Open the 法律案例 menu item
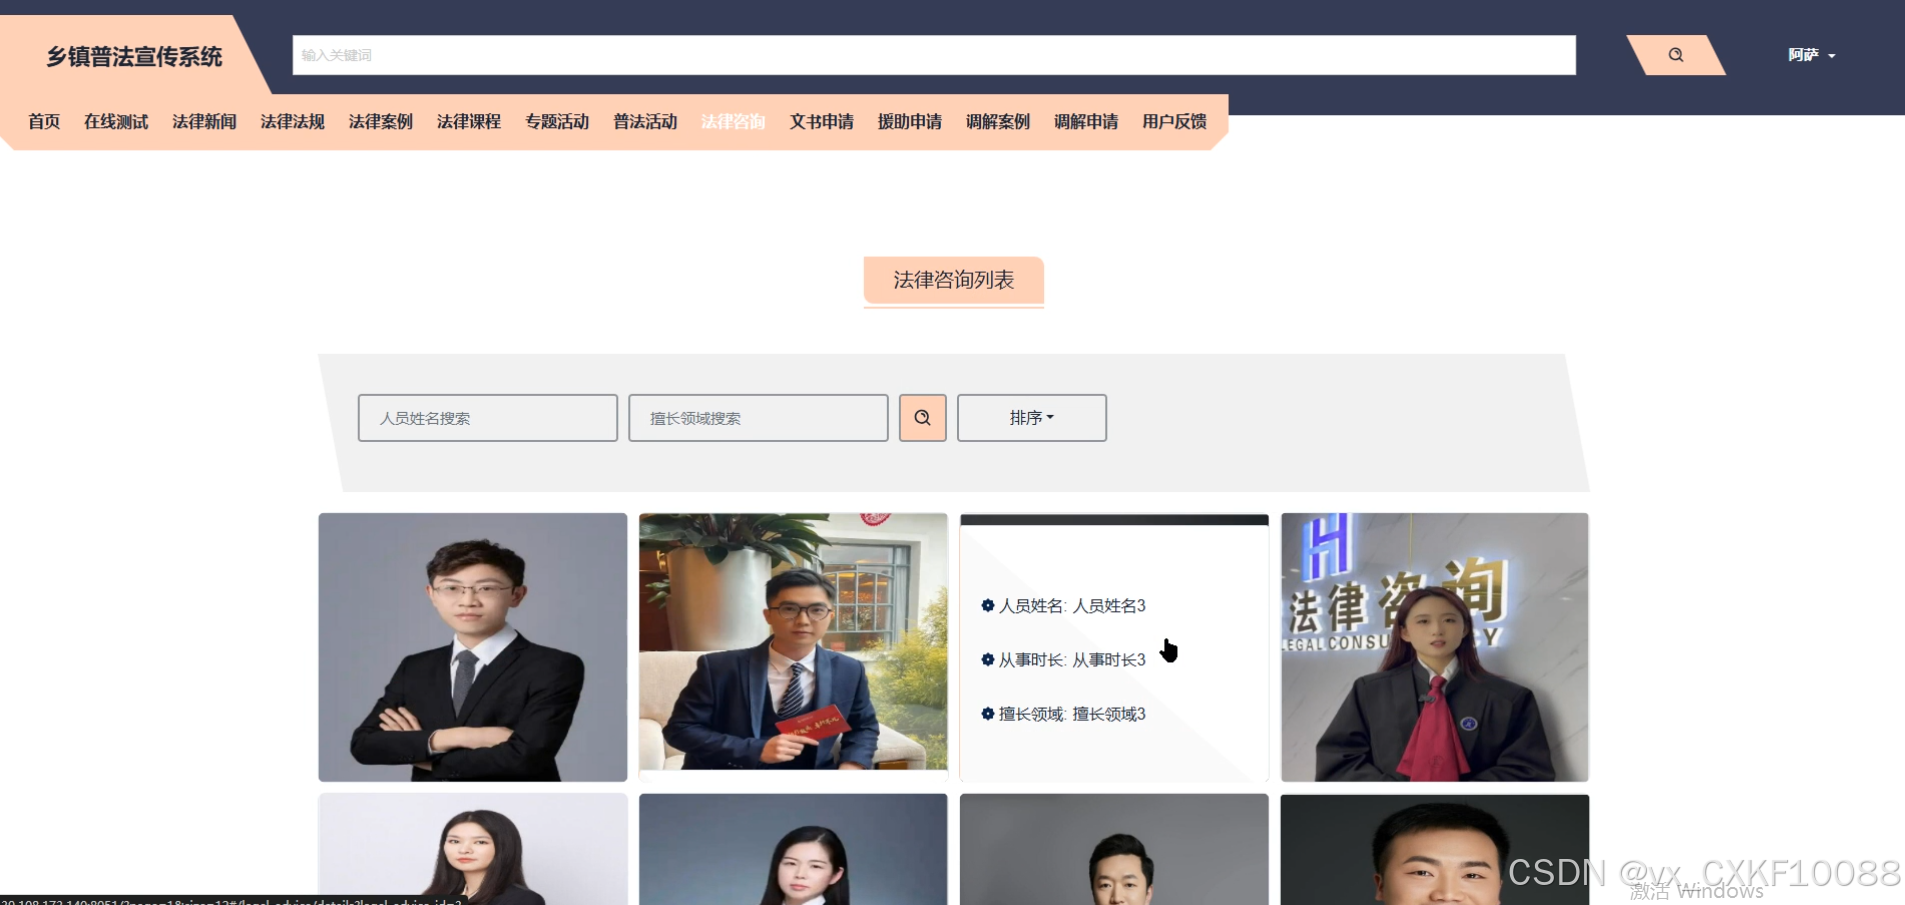The image size is (1905, 905). pyautogui.click(x=380, y=122)
